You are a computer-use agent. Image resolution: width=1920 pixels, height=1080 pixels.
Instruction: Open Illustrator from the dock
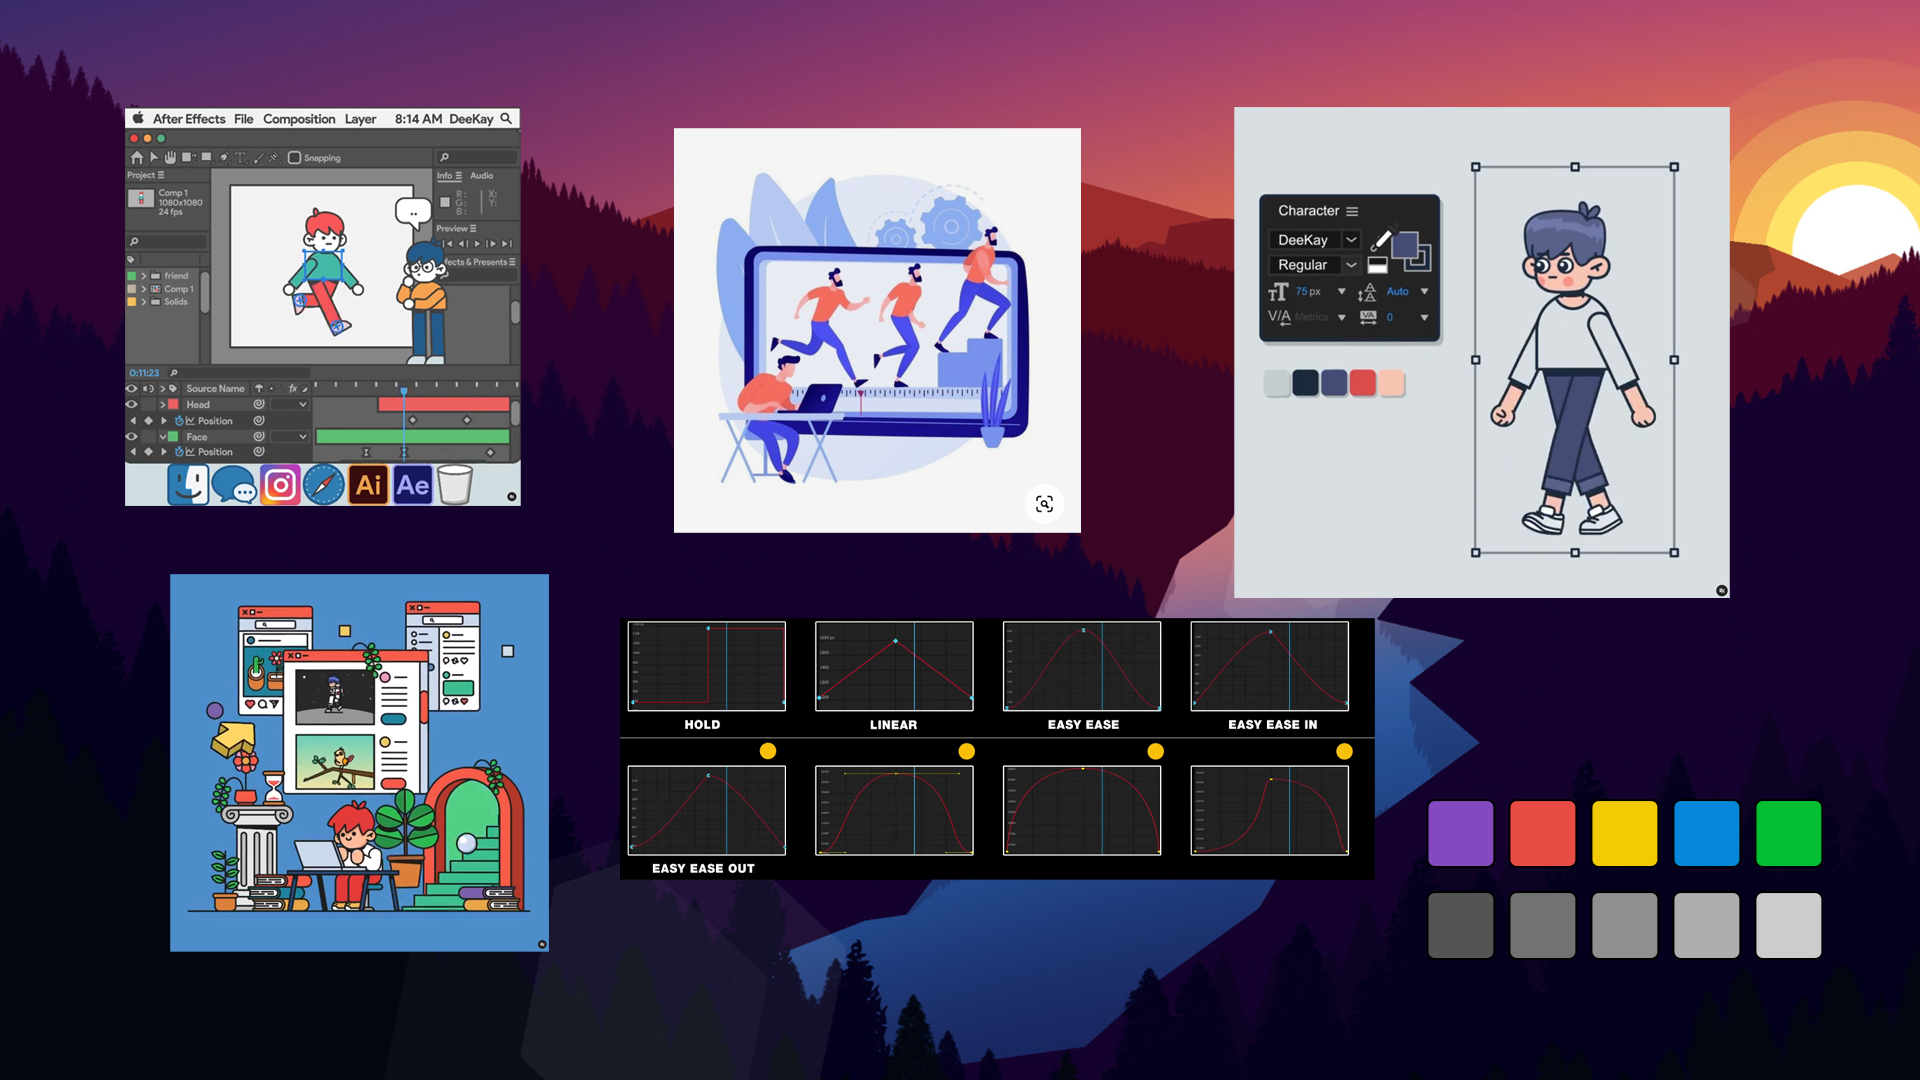tap(368, 486)
